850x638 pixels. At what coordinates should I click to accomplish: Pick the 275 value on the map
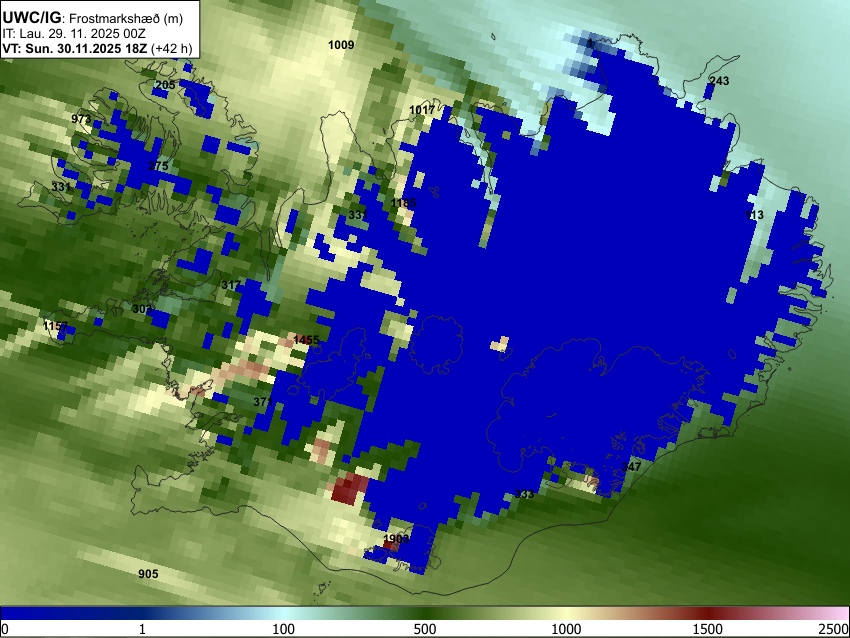(158, 166)
